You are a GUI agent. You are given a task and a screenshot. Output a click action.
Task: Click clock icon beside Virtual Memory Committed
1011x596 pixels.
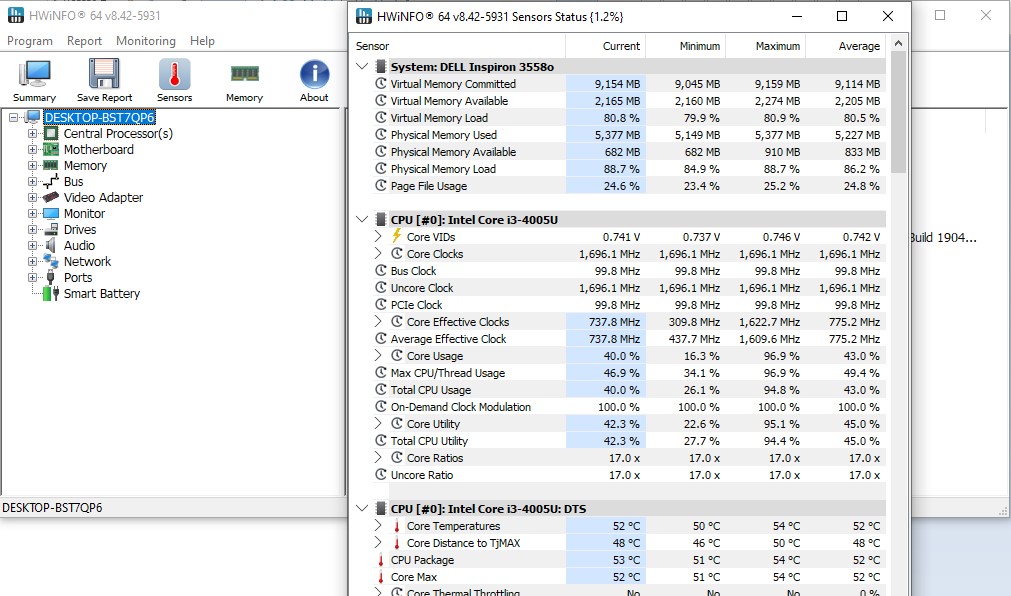[x=380, y=84]
